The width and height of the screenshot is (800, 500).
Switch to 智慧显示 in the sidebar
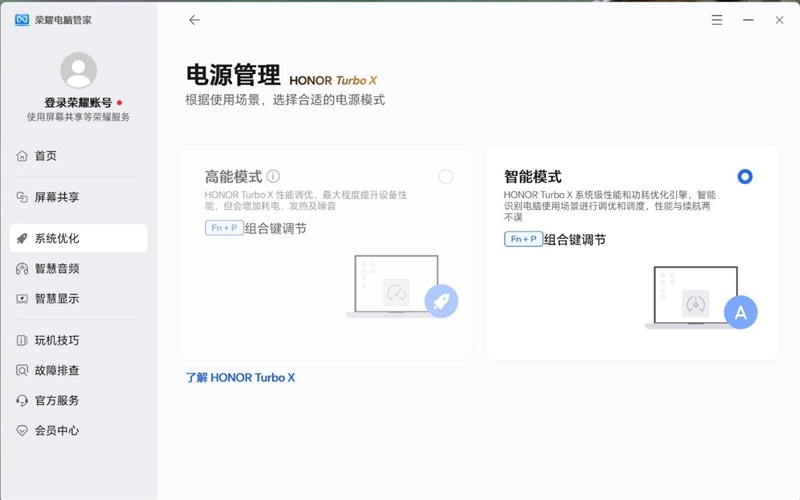79,298
